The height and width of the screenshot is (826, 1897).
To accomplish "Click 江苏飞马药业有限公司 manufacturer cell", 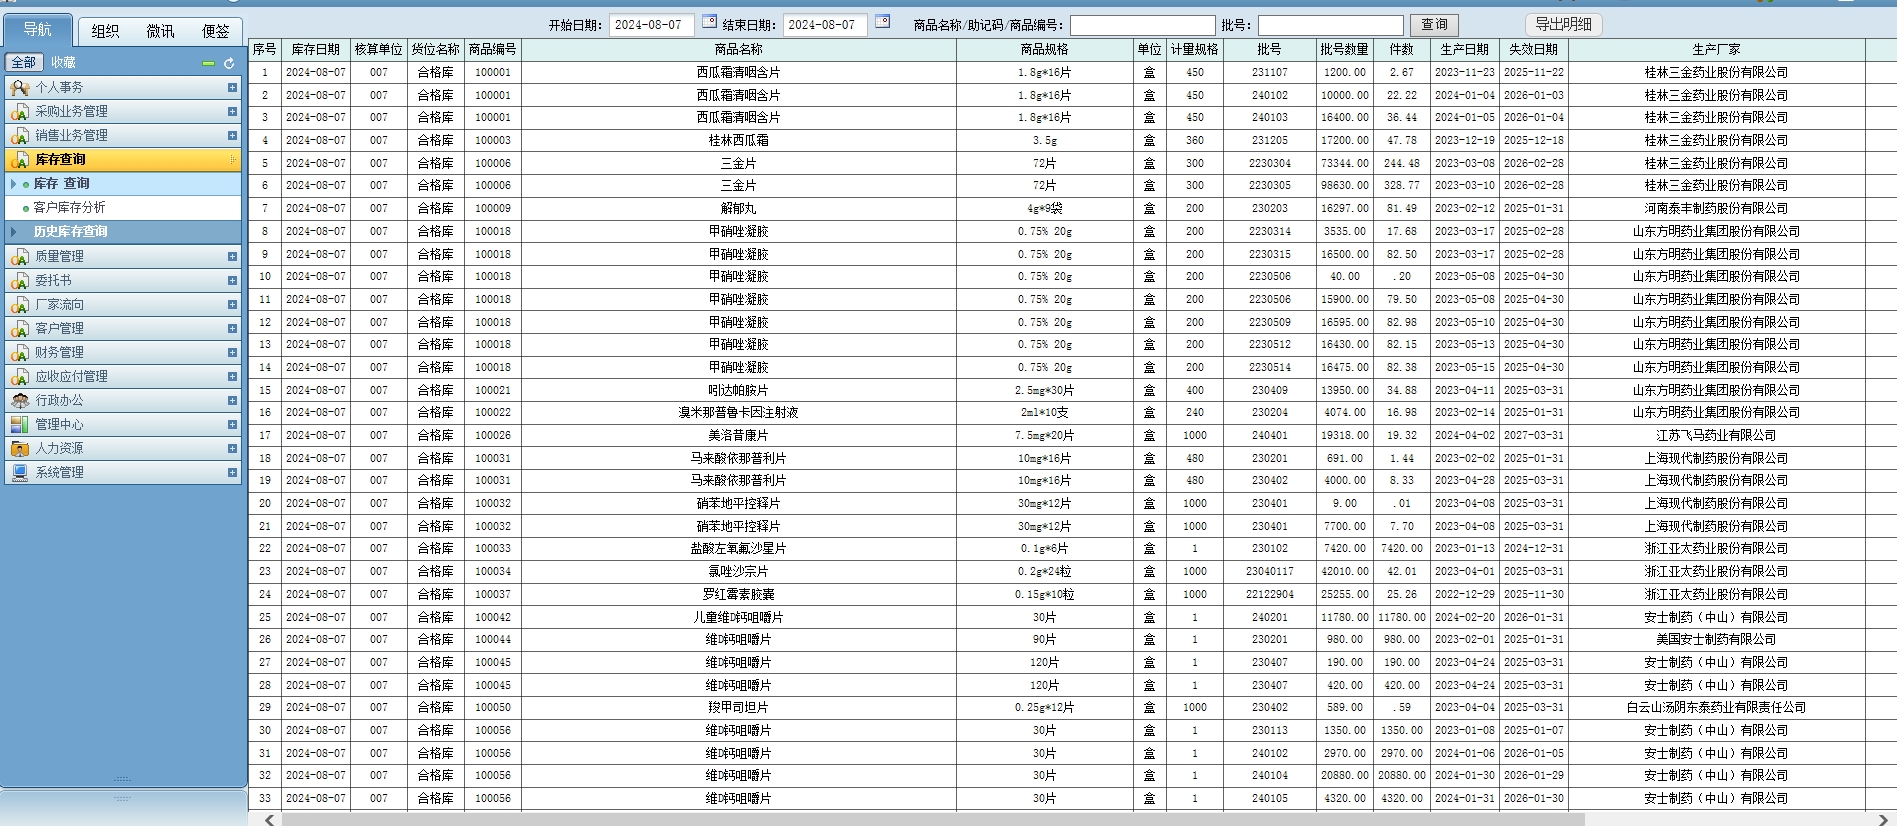I will tap(1716, 436).
